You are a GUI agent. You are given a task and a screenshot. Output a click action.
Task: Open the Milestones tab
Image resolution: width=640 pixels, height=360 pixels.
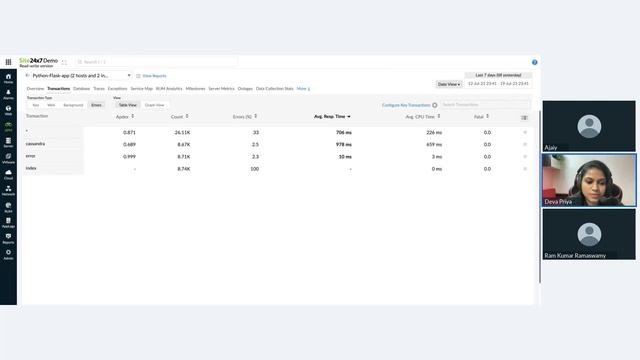click(x=195, y=89)
